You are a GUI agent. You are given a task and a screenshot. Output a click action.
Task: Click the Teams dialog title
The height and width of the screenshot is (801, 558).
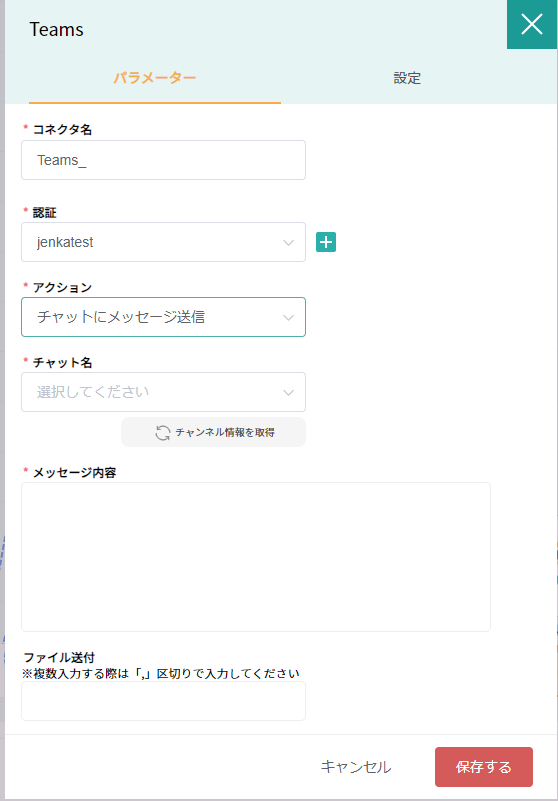(x=56, y=29)
